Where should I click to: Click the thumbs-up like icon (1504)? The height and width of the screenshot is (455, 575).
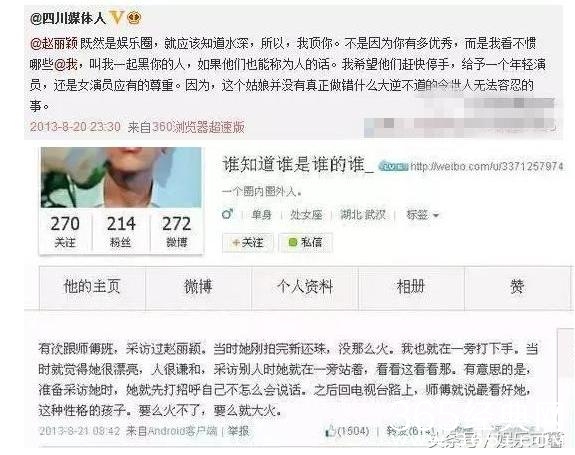(330, 431)
